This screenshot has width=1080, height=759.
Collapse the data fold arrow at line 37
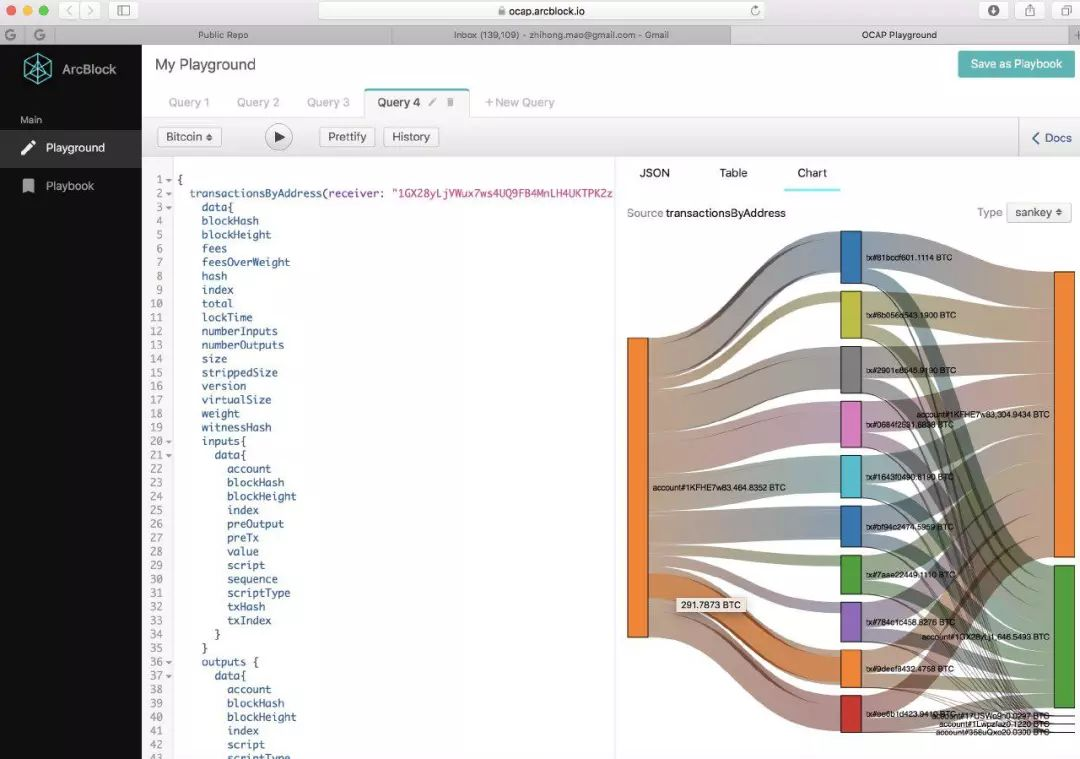[169, 676]
